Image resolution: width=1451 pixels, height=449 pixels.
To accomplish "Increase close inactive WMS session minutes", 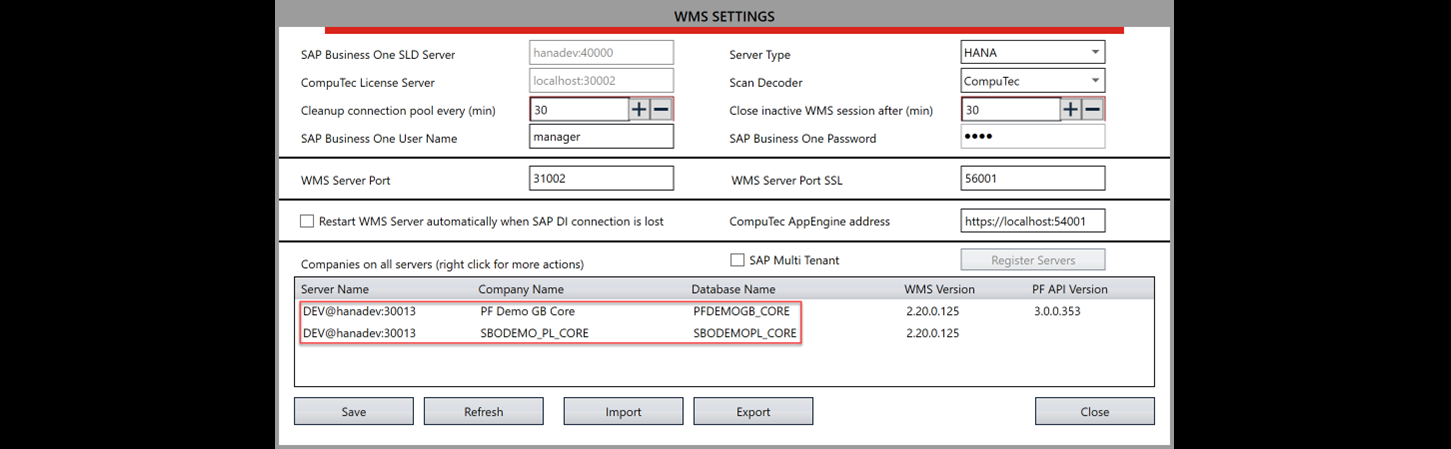I will click(1071, 110).
